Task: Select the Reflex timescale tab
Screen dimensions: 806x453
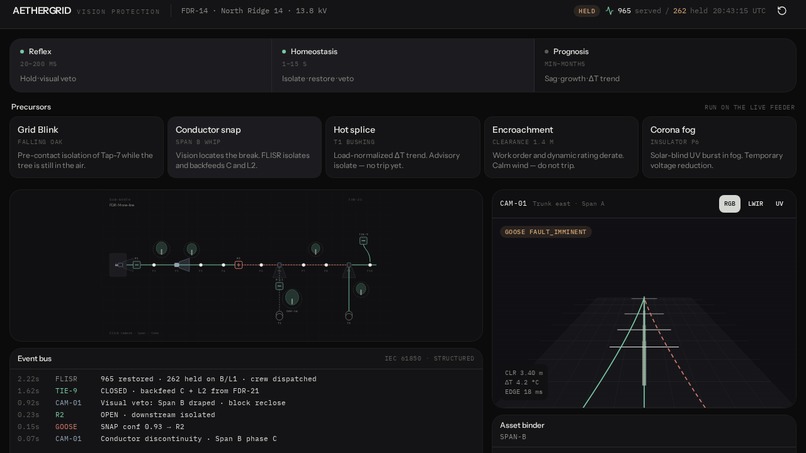Action: (140, 65)
